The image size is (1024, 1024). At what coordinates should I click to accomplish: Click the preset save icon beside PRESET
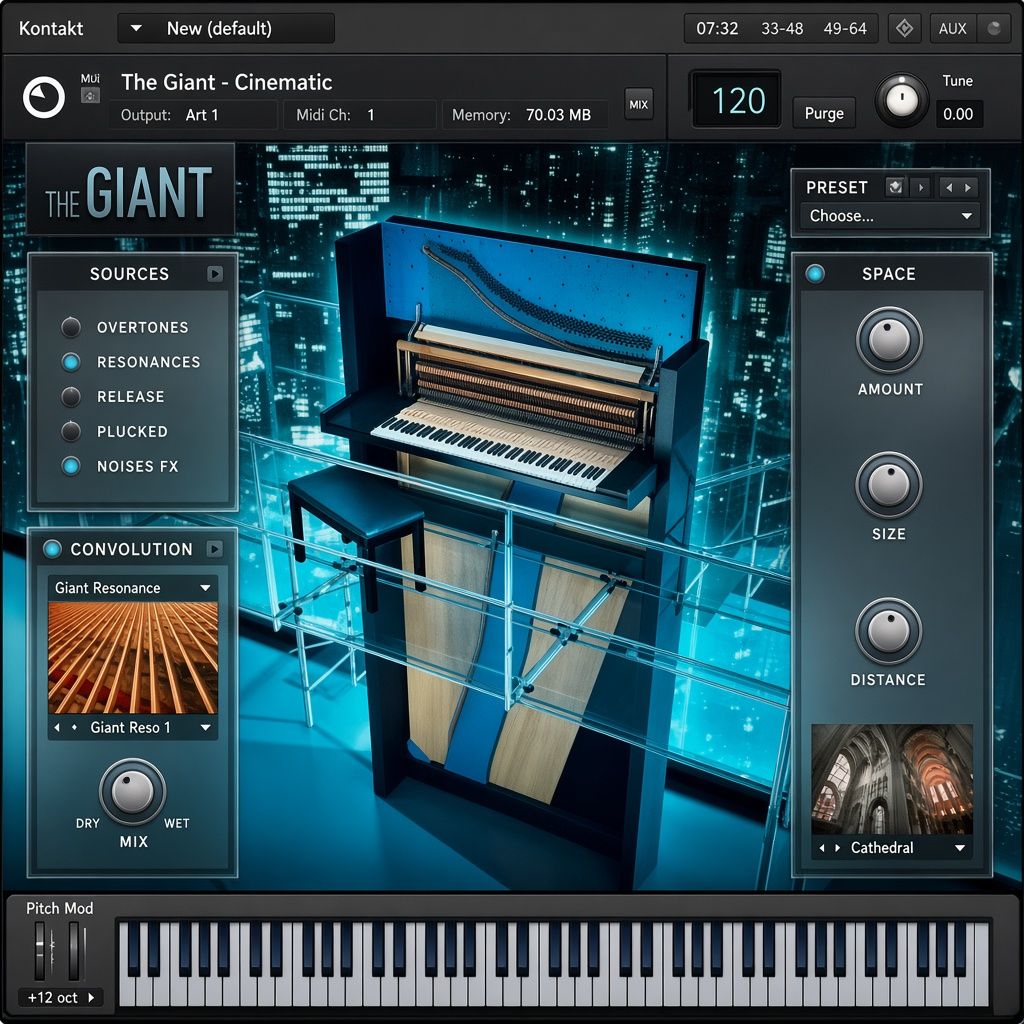(895, 187)
